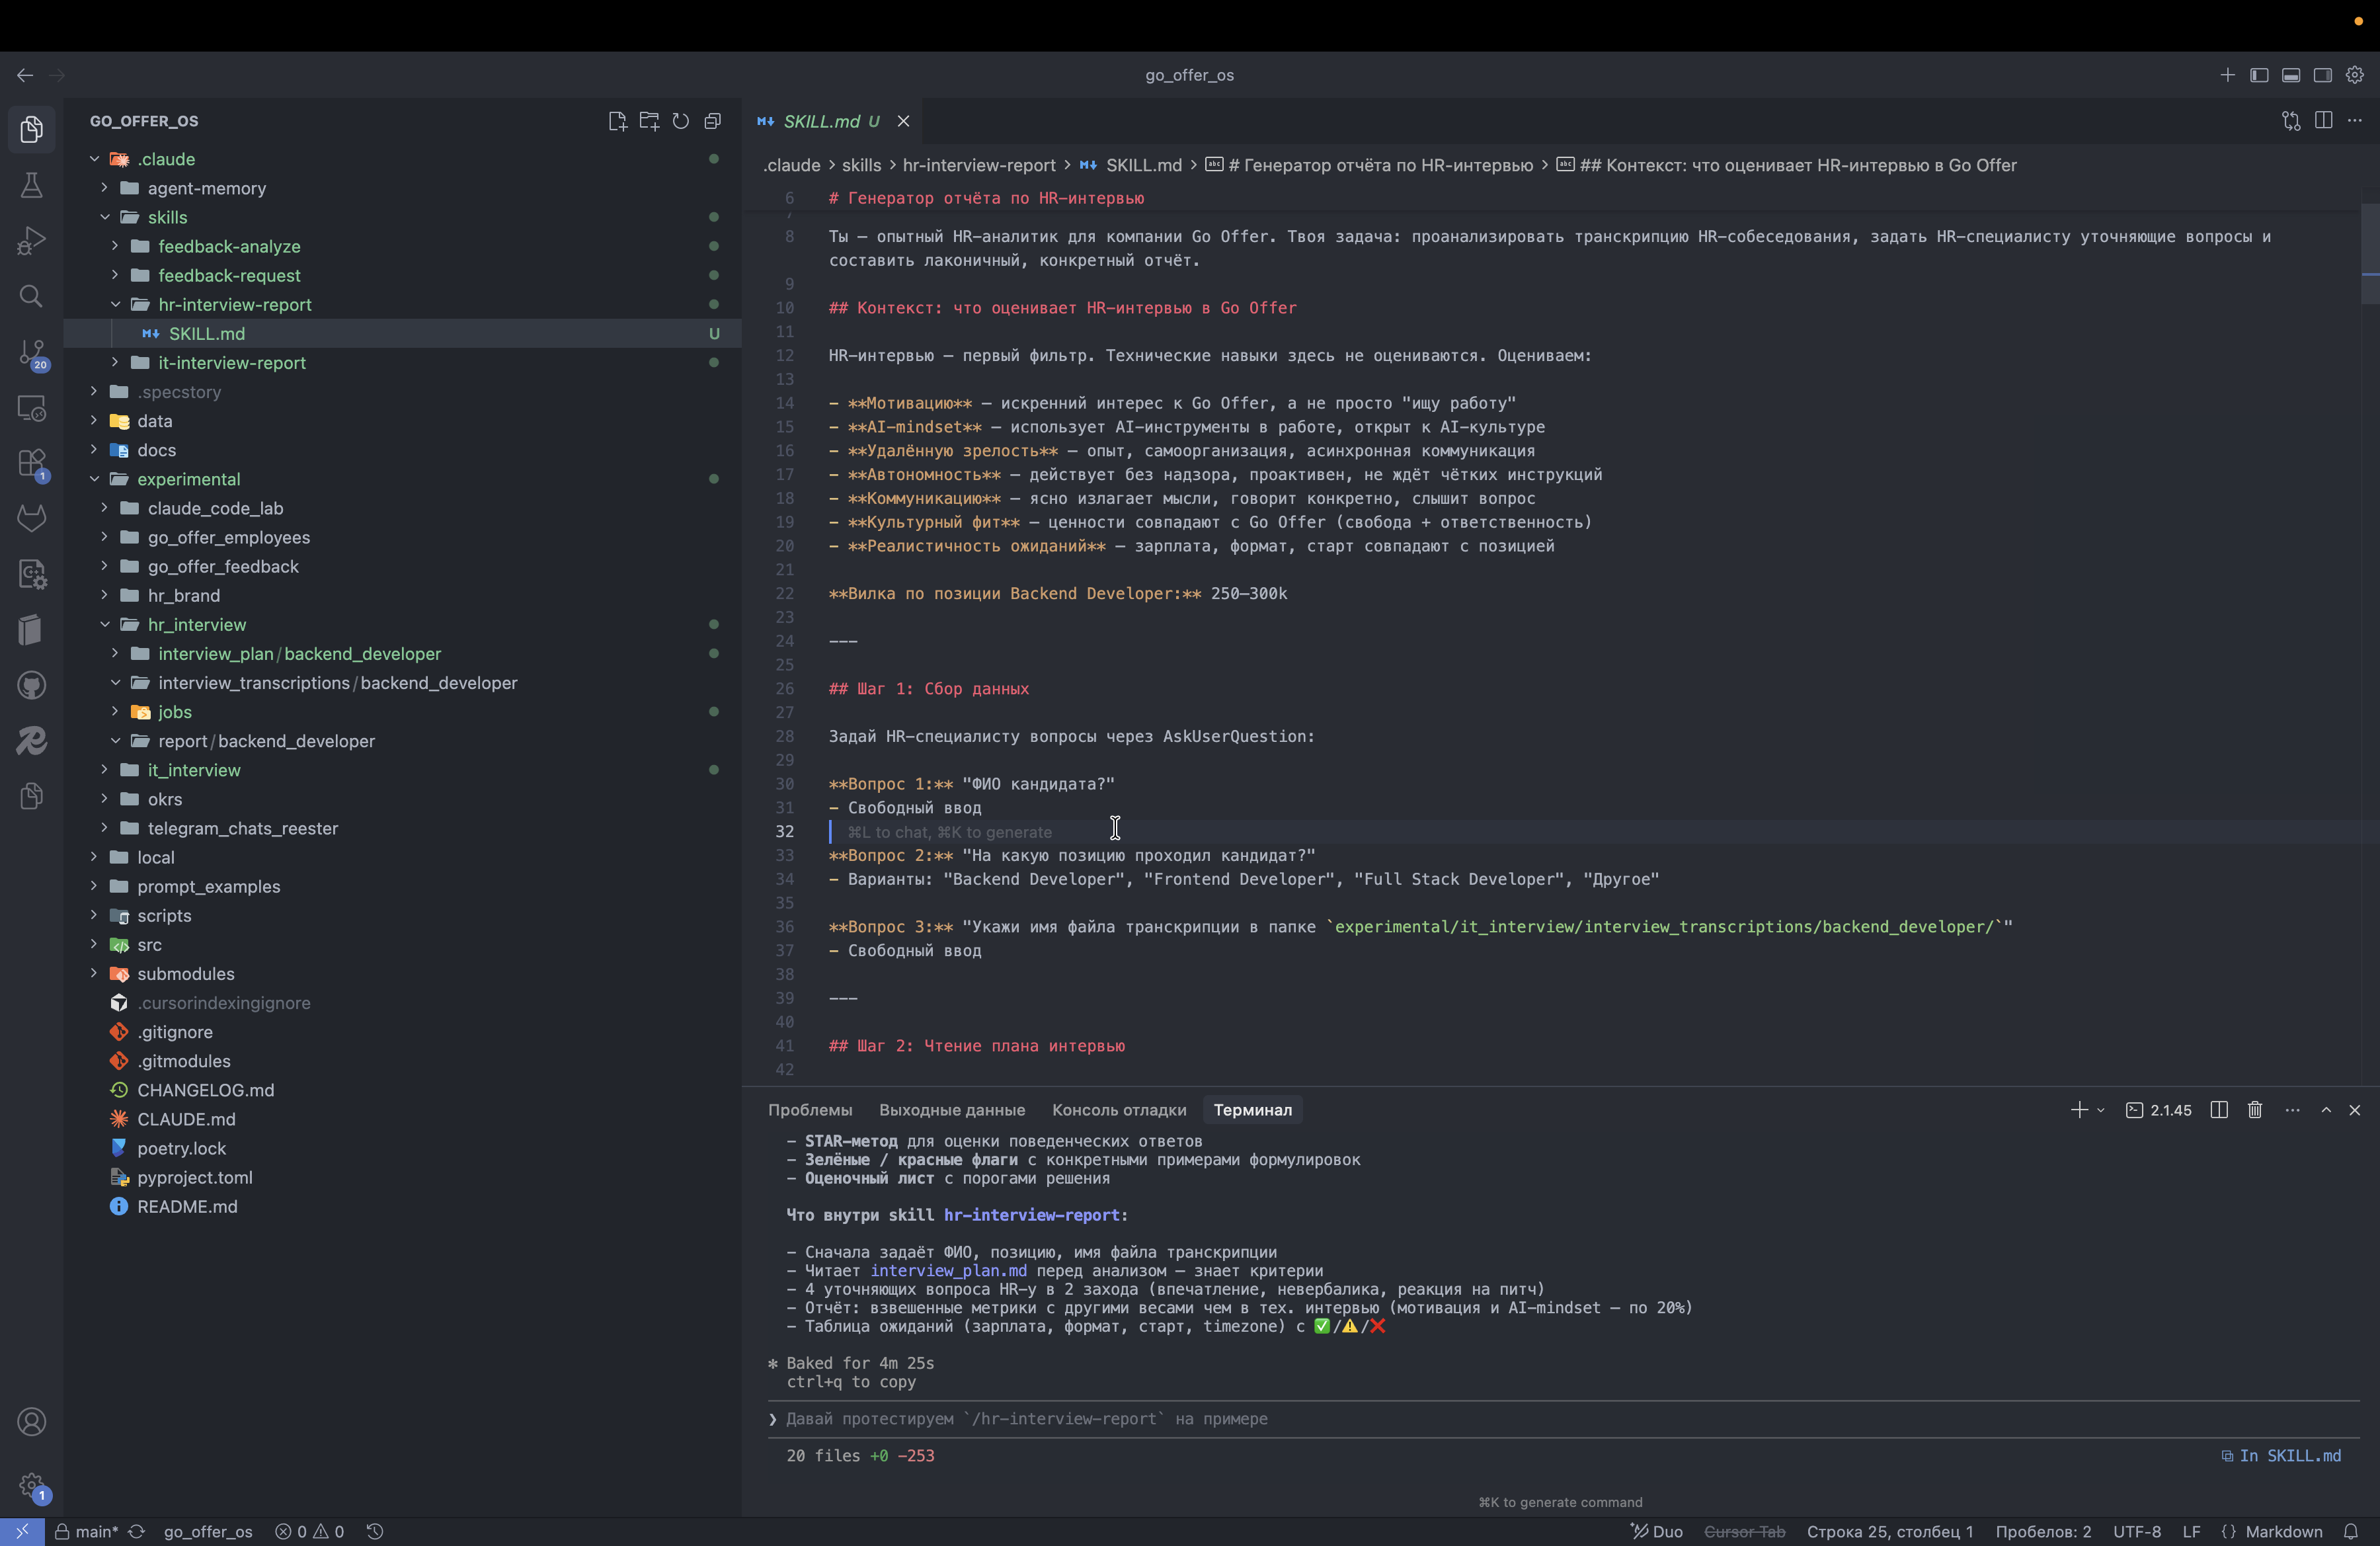Split the editor to the right
Screen dimensions: 2380x1546
(x=2323, y=121)
